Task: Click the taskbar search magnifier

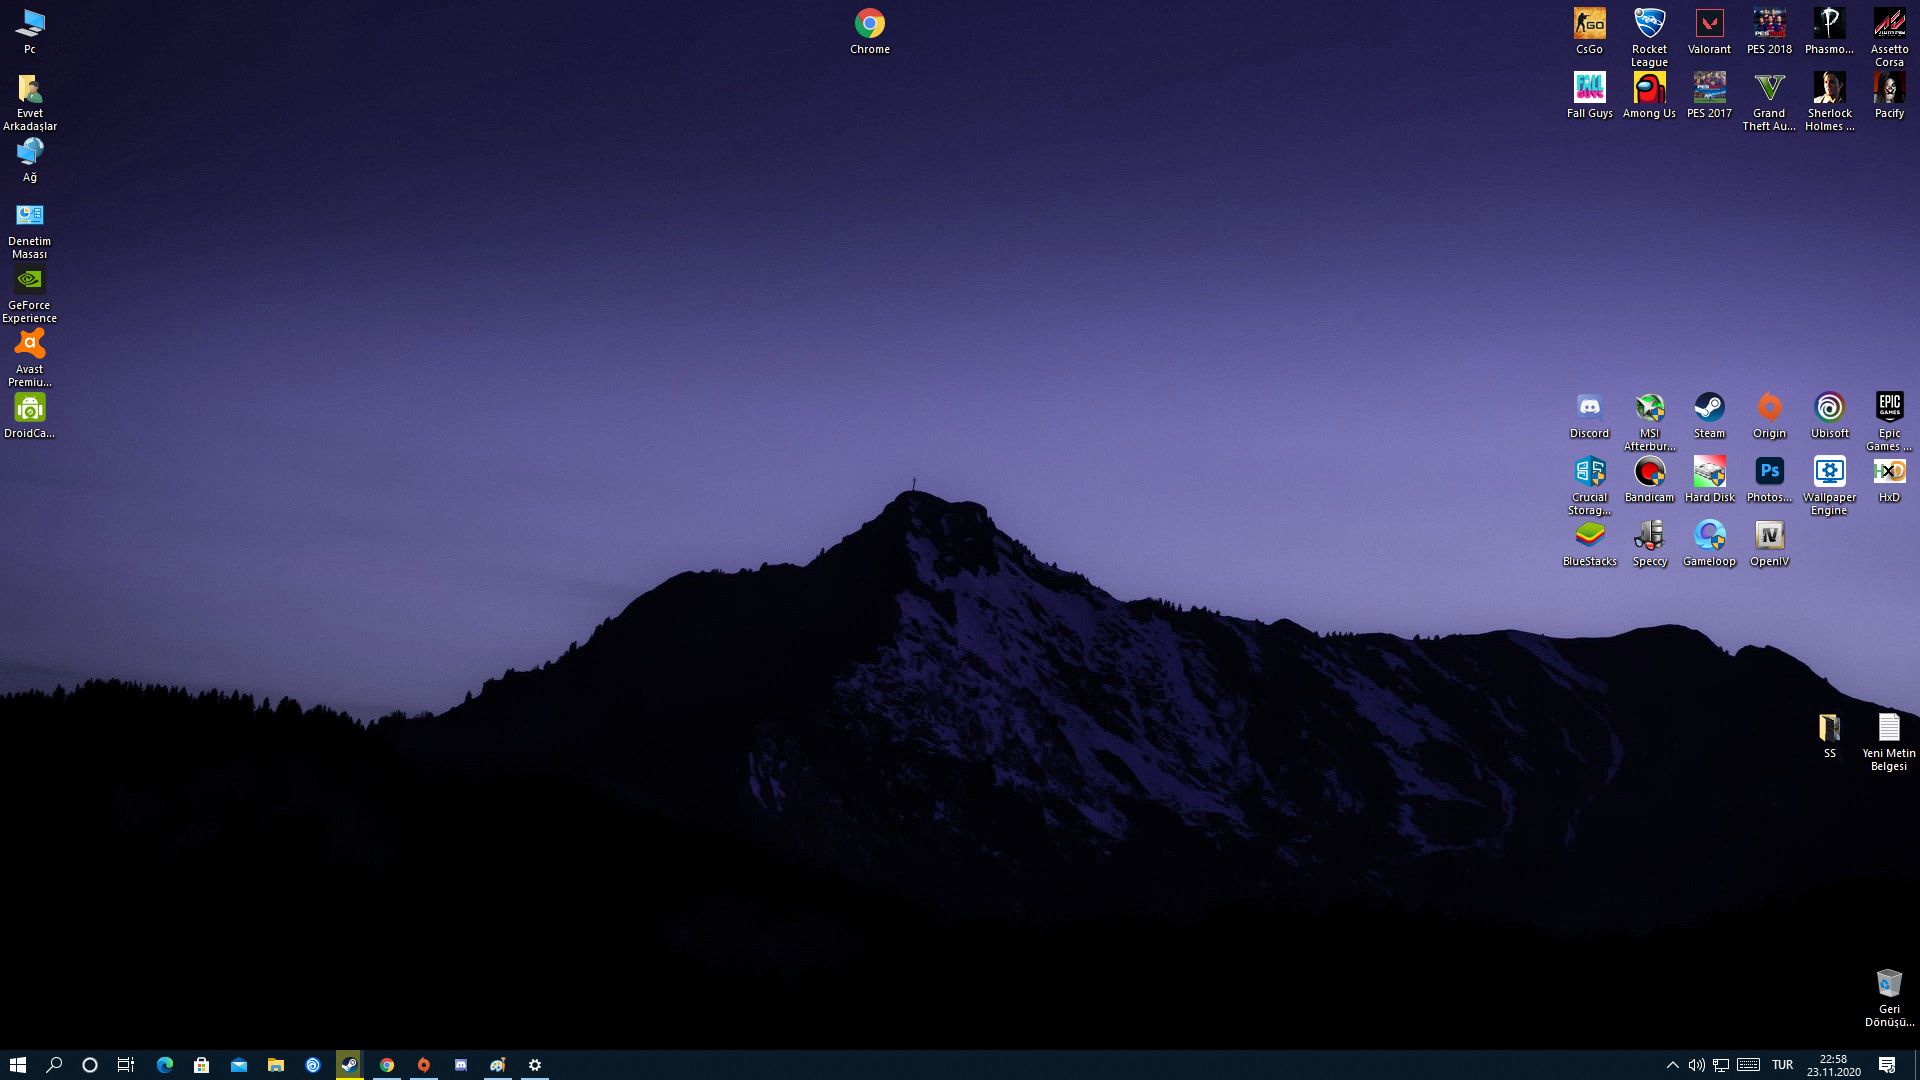Action: pyautogui.click(x=54, y=1065)
